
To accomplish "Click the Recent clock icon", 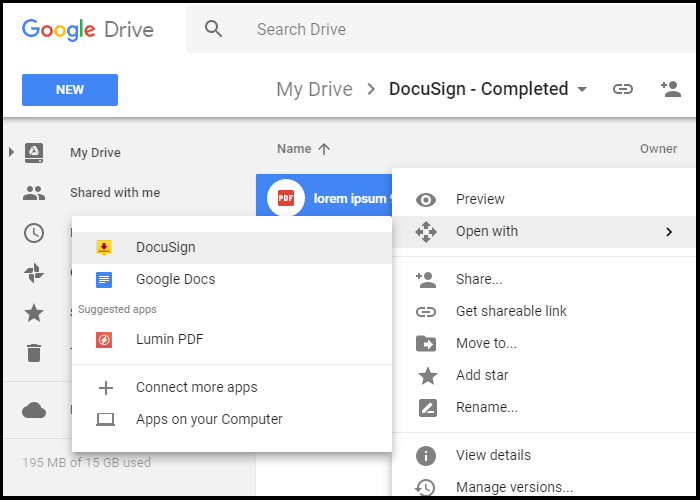I will 34,233.
